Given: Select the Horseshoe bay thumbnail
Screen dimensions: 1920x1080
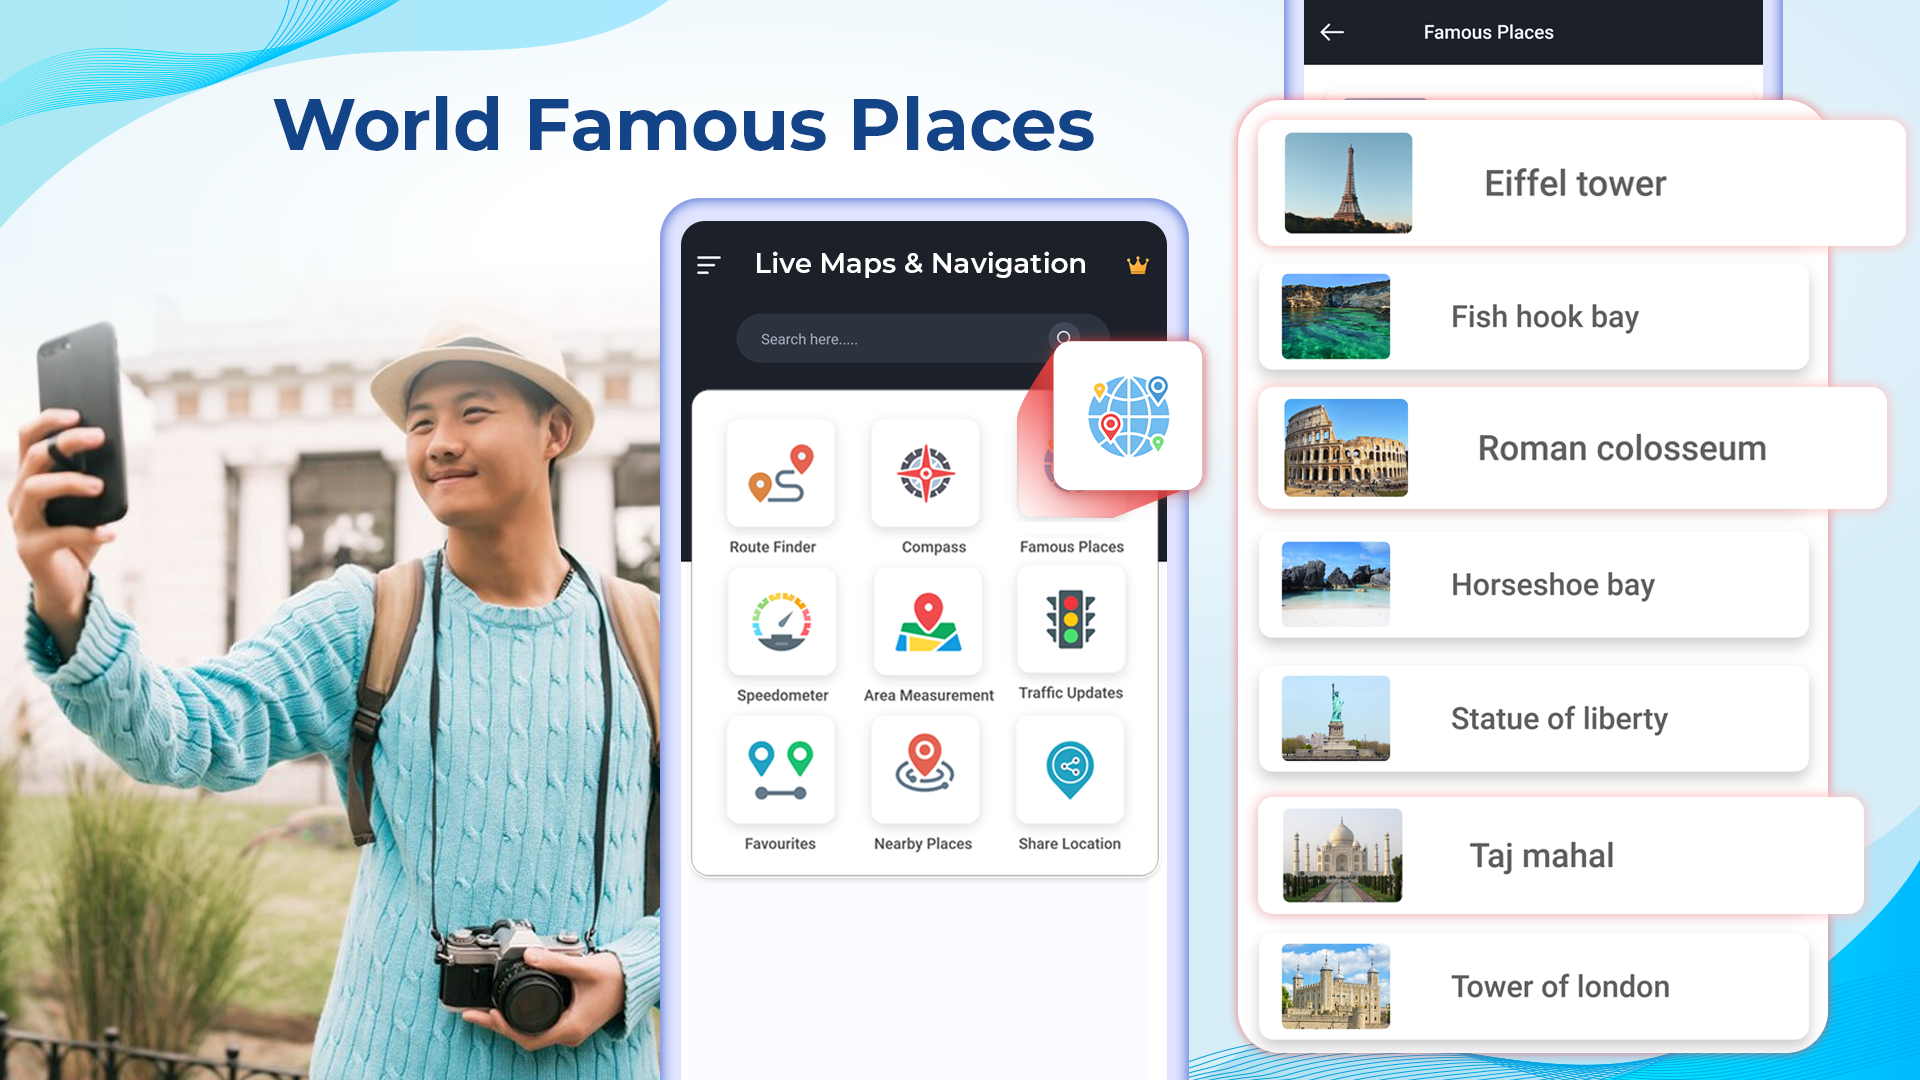Looking at the screenshot, I should point(1336,584).
